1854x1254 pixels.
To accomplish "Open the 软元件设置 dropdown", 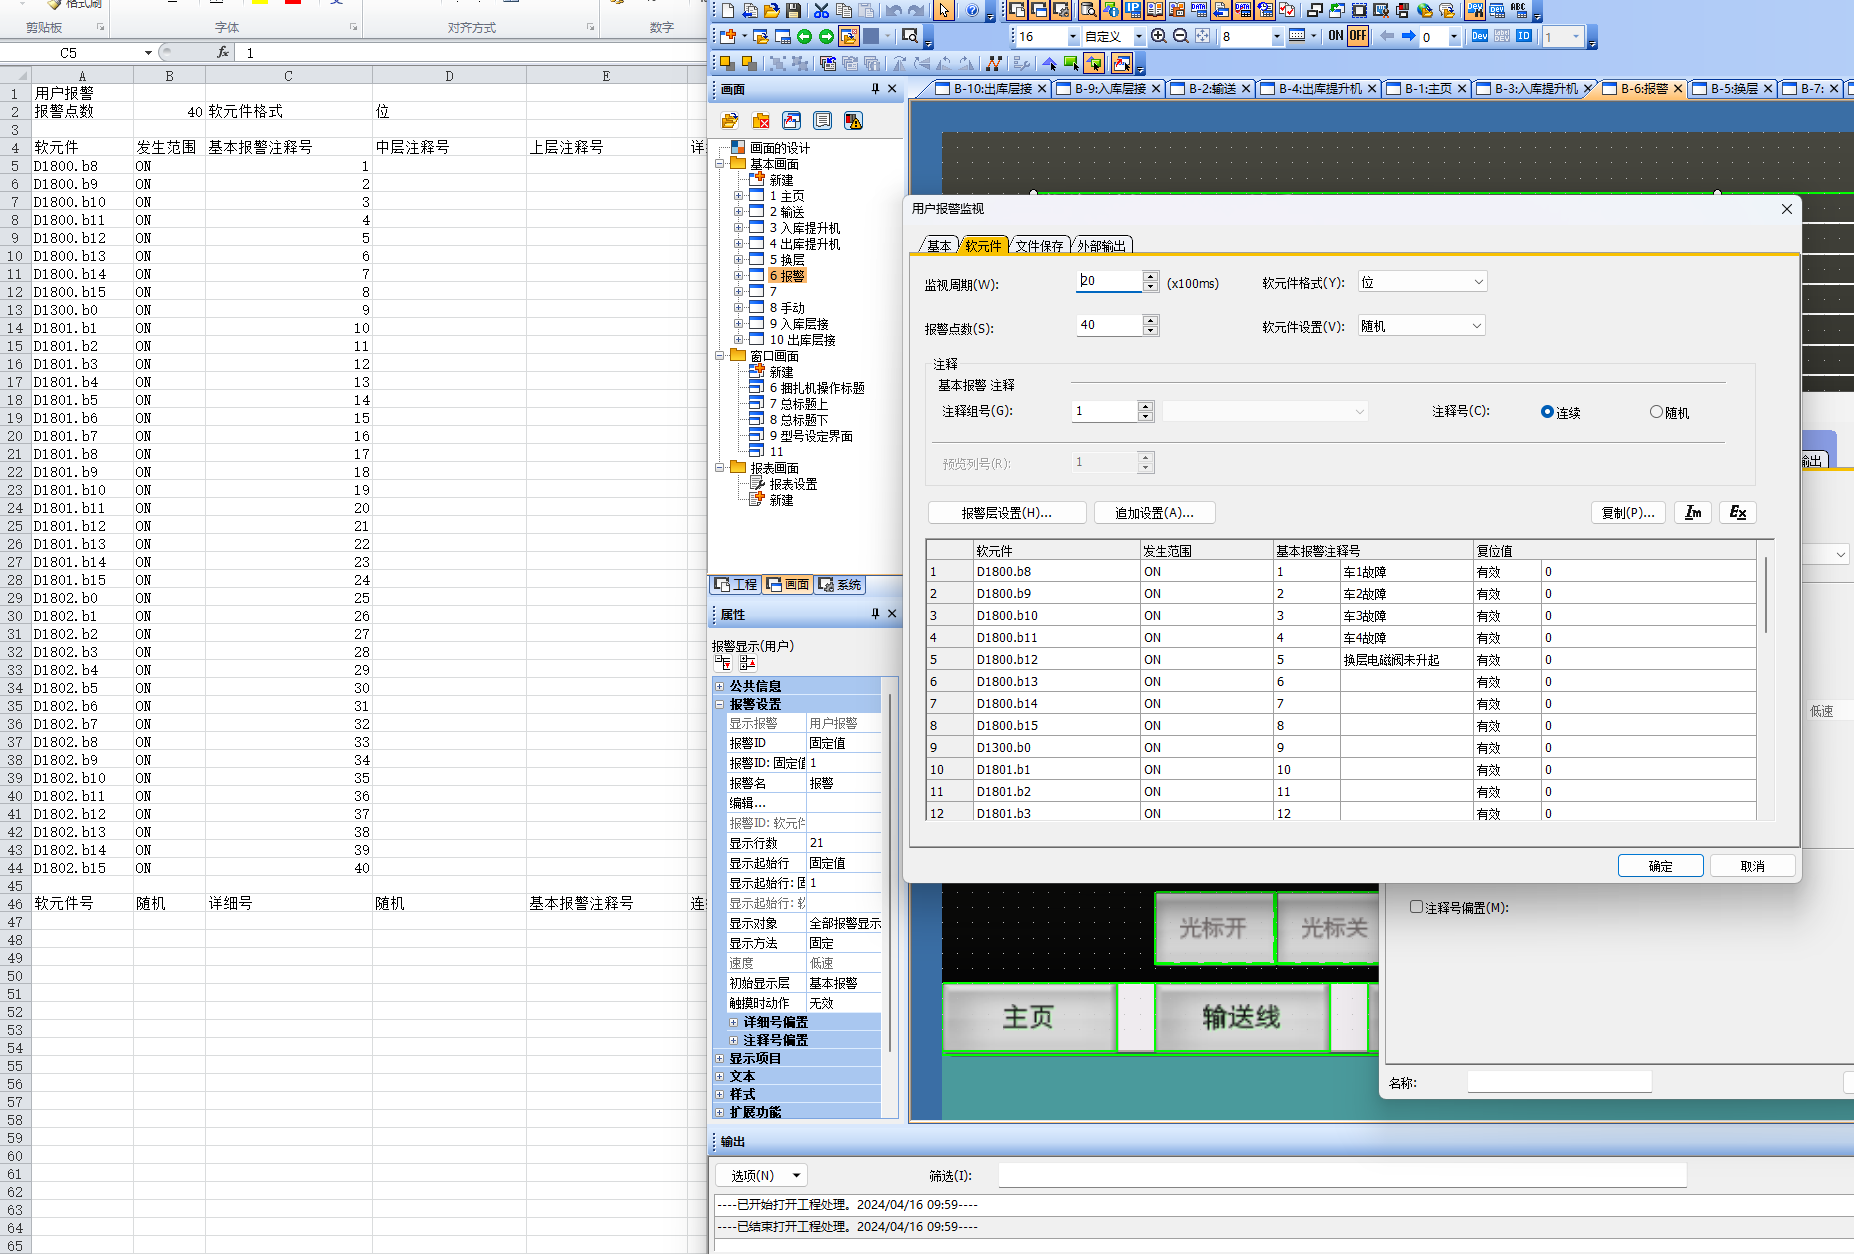I will coord(1422,327).
